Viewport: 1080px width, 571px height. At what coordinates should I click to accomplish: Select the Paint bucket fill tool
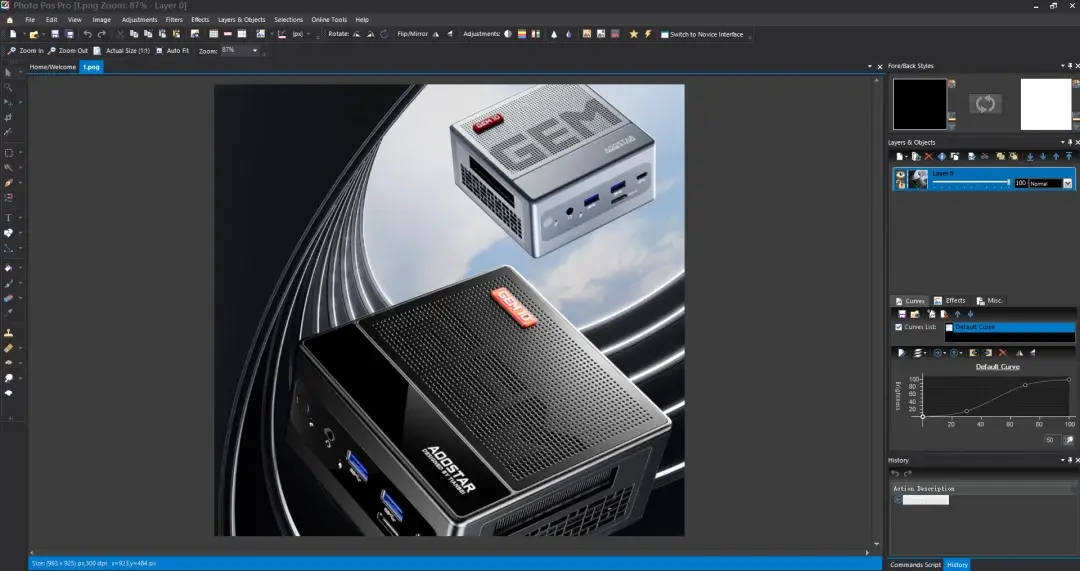[8, 268]
